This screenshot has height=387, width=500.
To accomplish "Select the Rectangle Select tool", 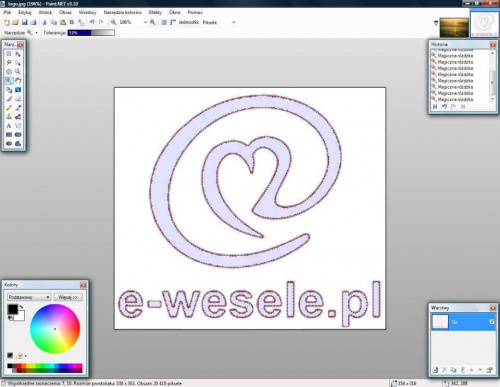I will [x=9, y=54].
